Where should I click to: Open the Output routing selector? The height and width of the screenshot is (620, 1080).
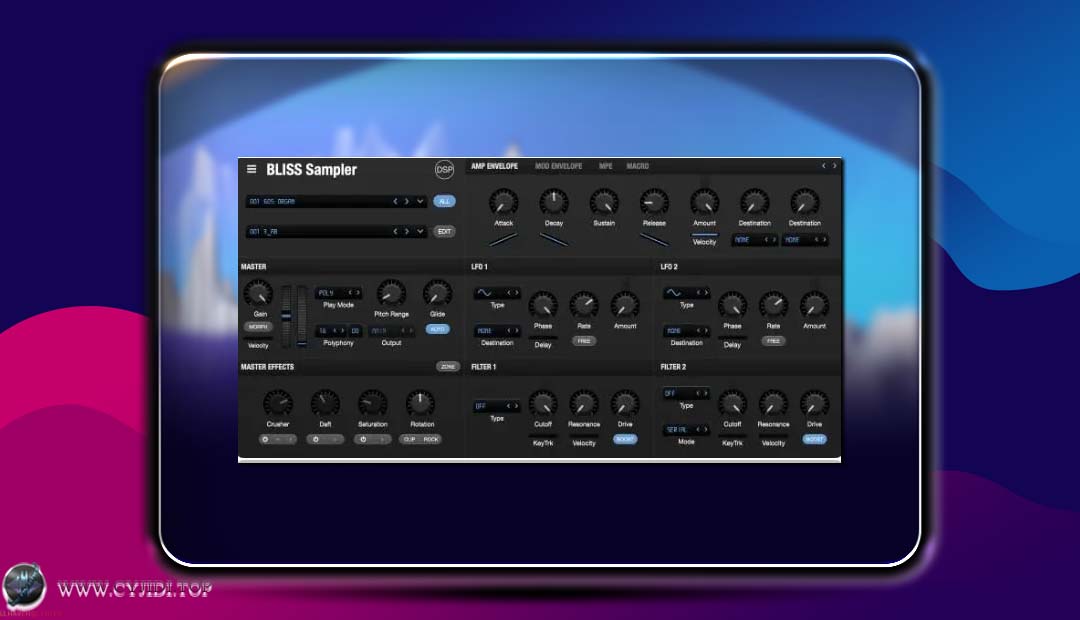392,331
